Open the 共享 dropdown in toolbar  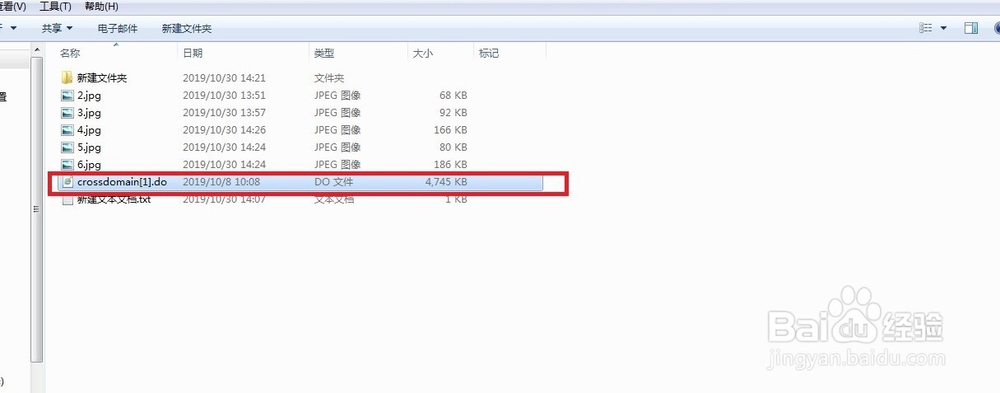click(x=57, y=28)
